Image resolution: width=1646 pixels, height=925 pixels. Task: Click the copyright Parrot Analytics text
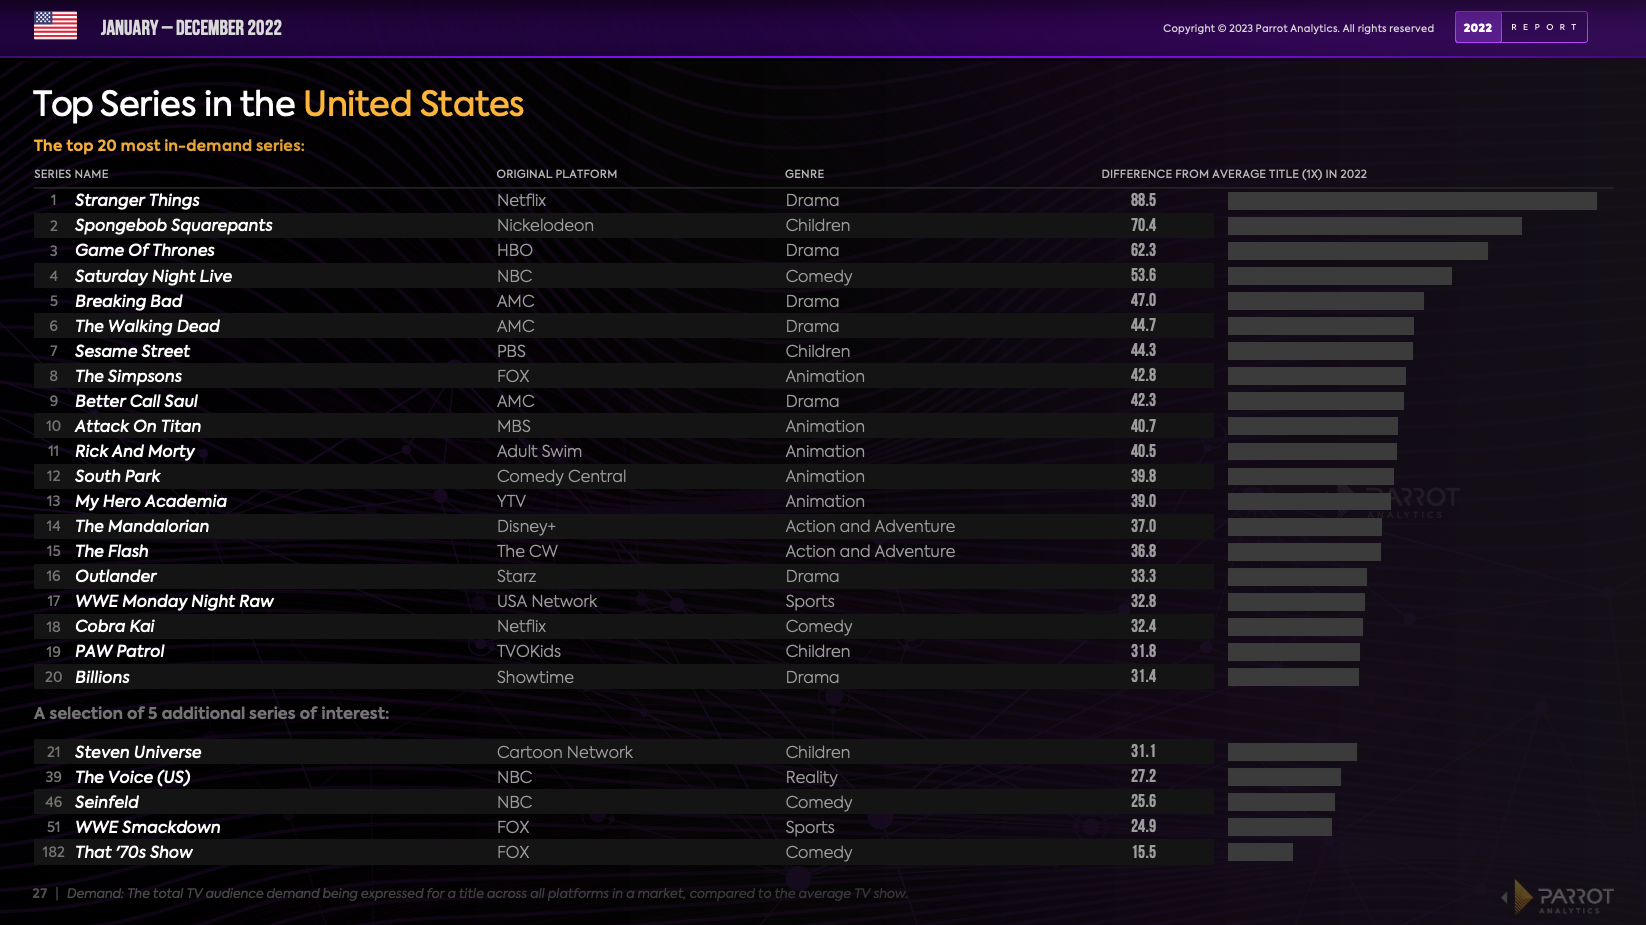click(x=1297, y=28)
